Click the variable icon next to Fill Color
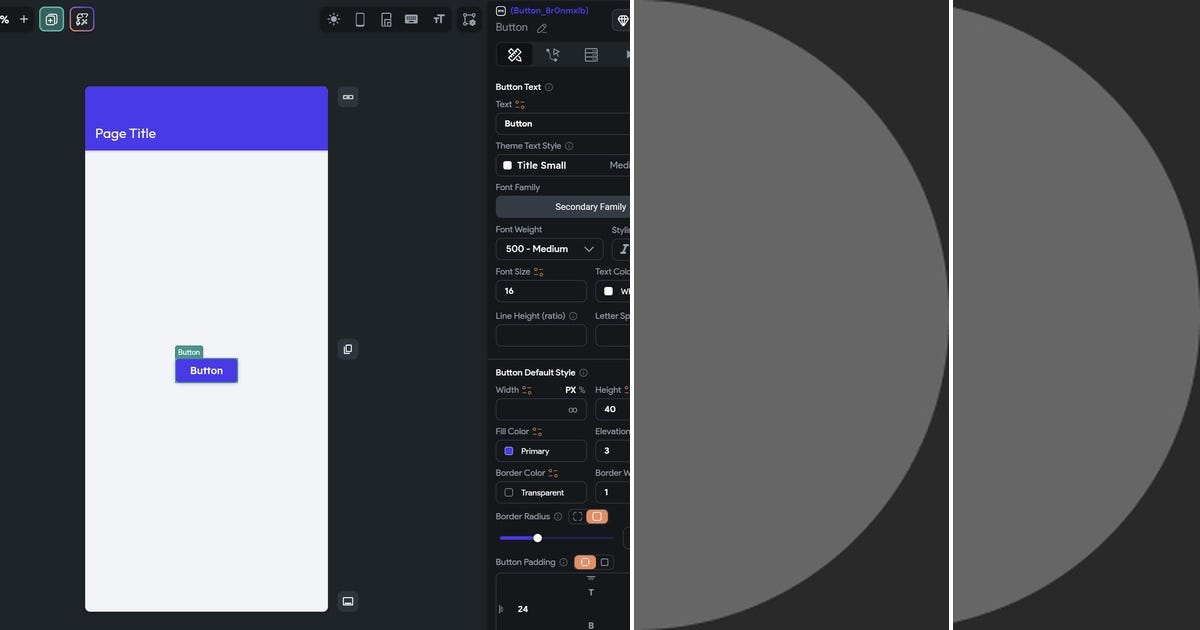 tap(537, 432)
